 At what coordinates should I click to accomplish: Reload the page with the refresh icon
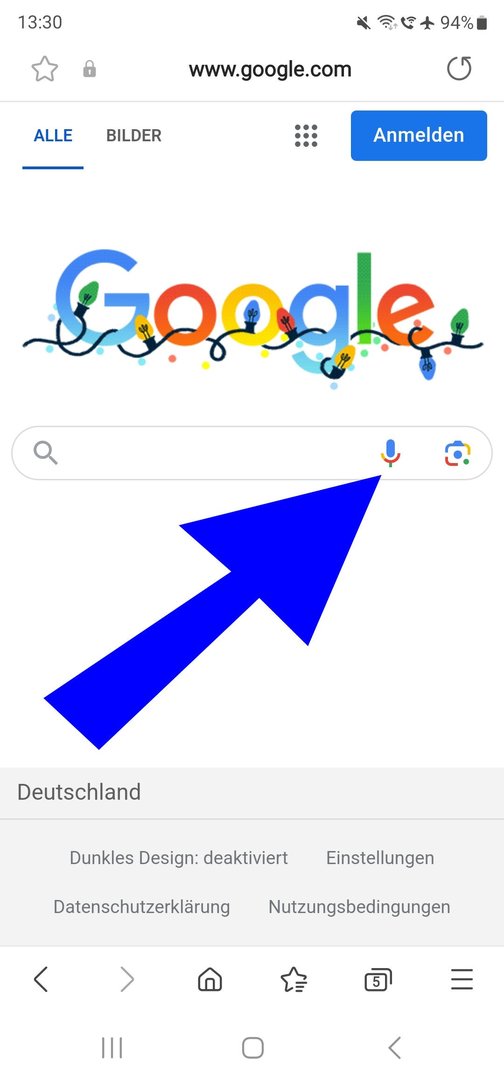[x=459, y=69]
